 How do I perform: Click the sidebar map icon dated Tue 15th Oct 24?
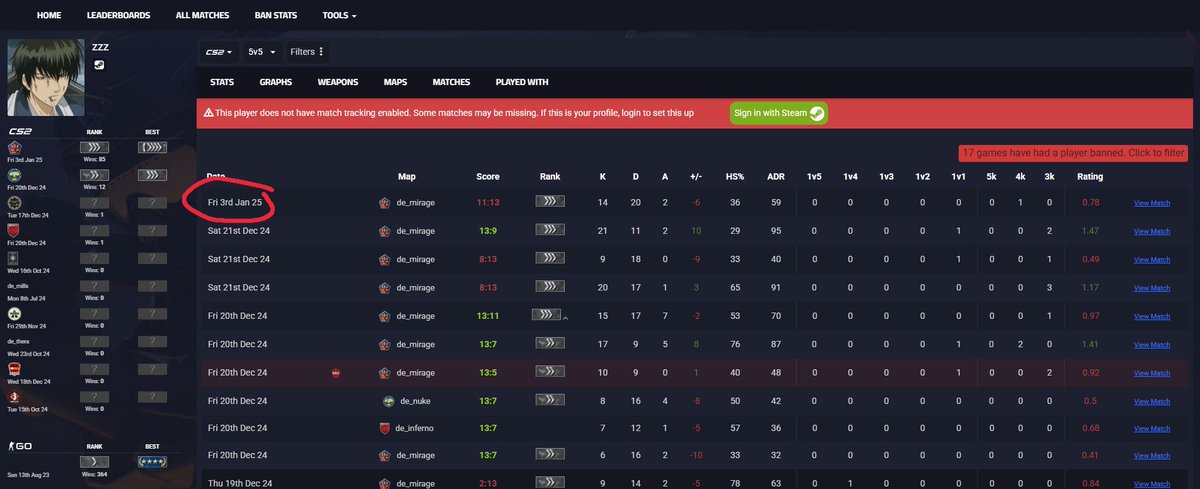(16, 396)
